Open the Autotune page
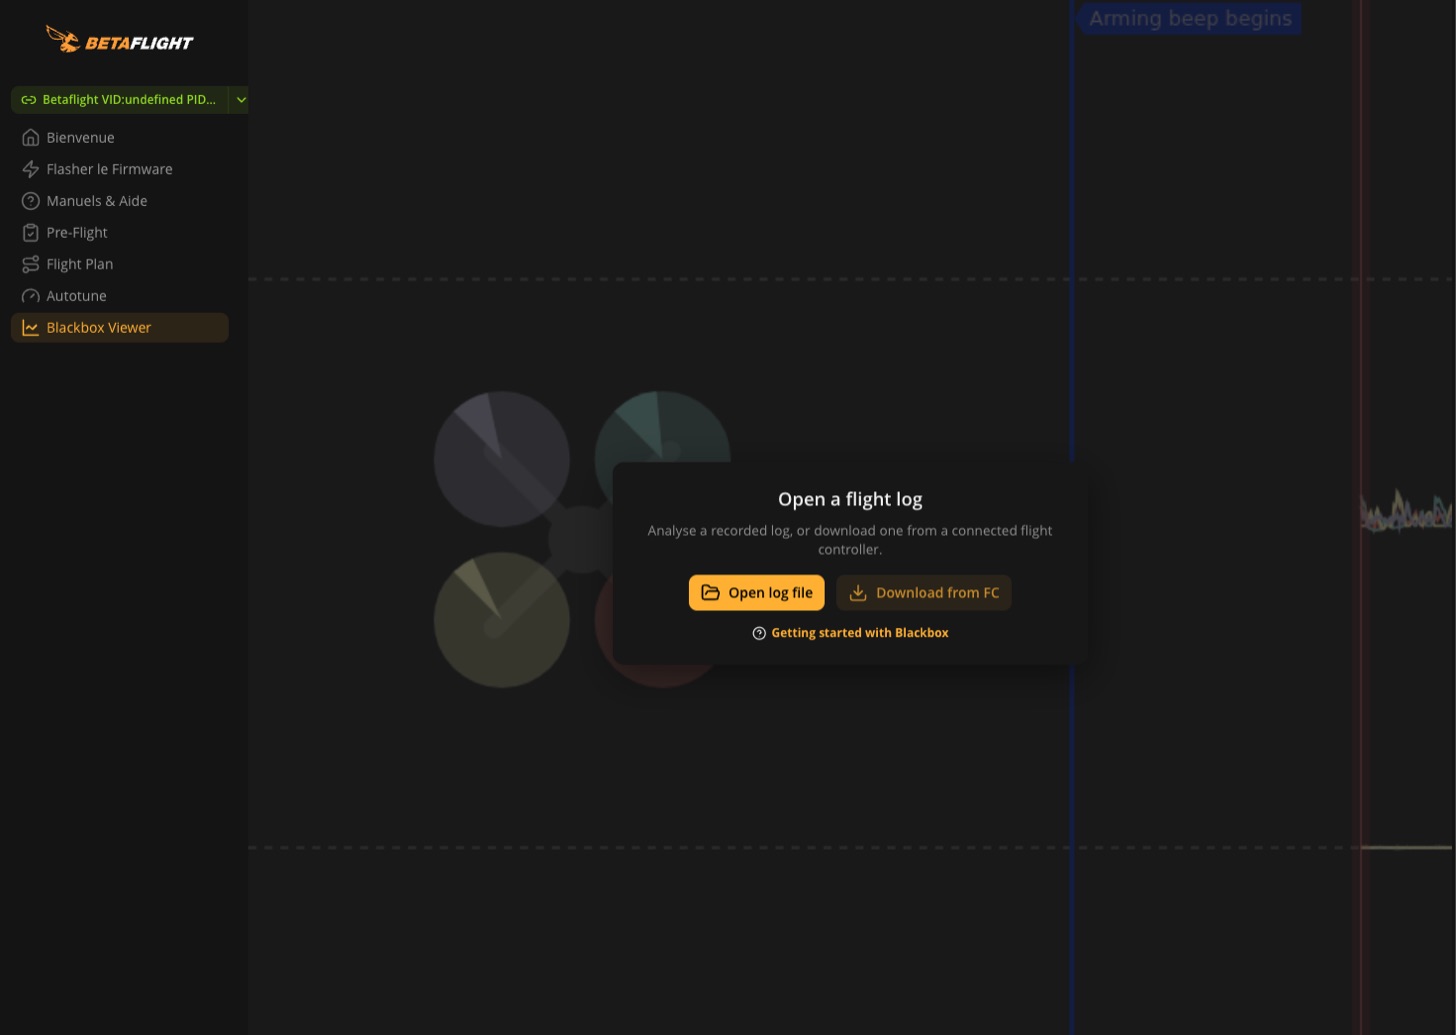This screenshot has width=1456, height=1035. [x=120, y=296]
